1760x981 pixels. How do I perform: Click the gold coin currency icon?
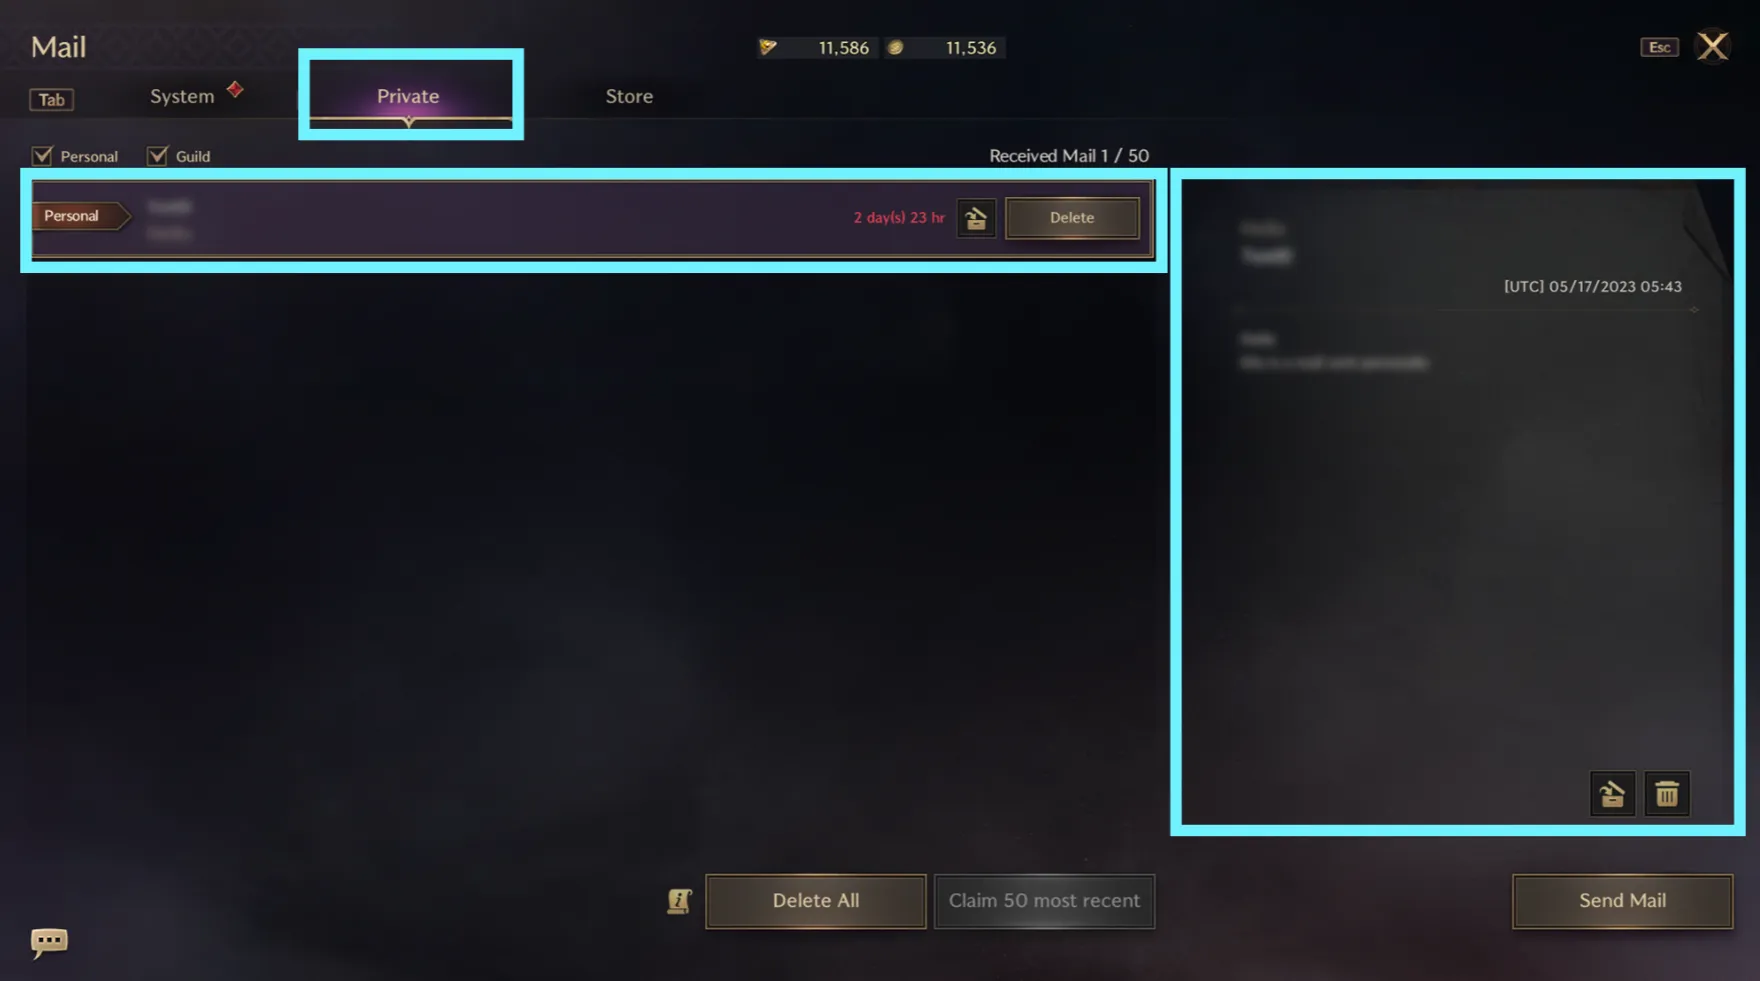point(896,47)
